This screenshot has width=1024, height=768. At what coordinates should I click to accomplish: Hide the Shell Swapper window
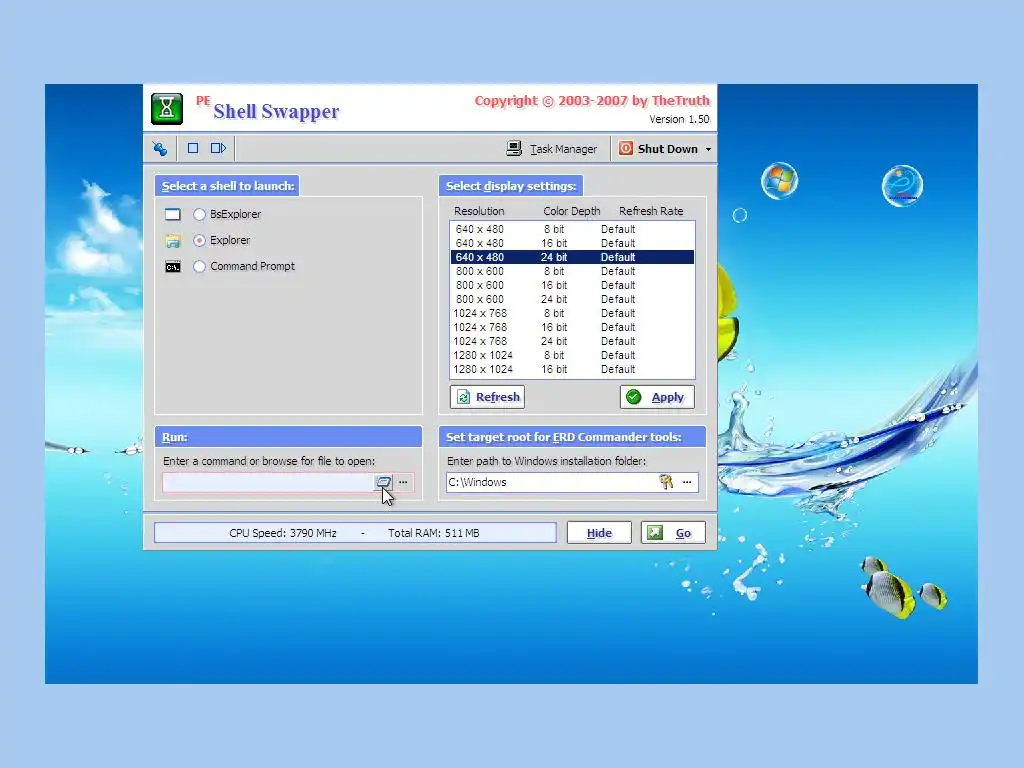point(599,533)
